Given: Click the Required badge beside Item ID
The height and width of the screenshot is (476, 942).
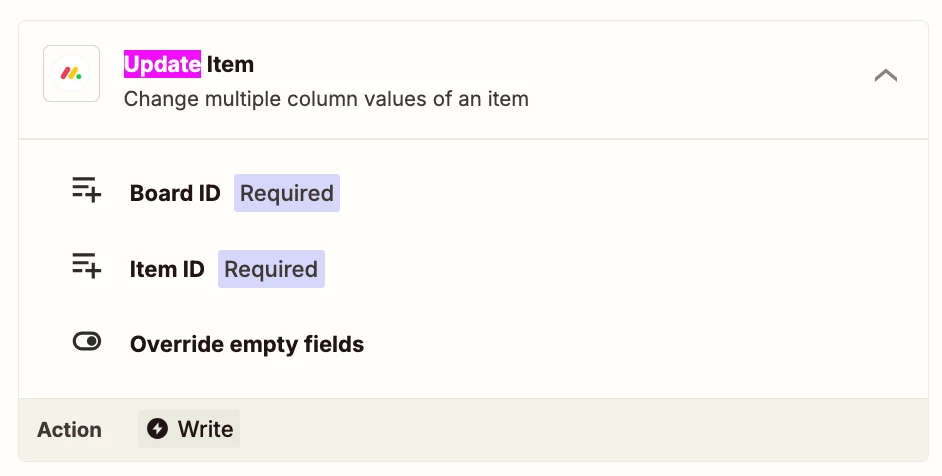Looking at the screenshot, I should 271,269.
